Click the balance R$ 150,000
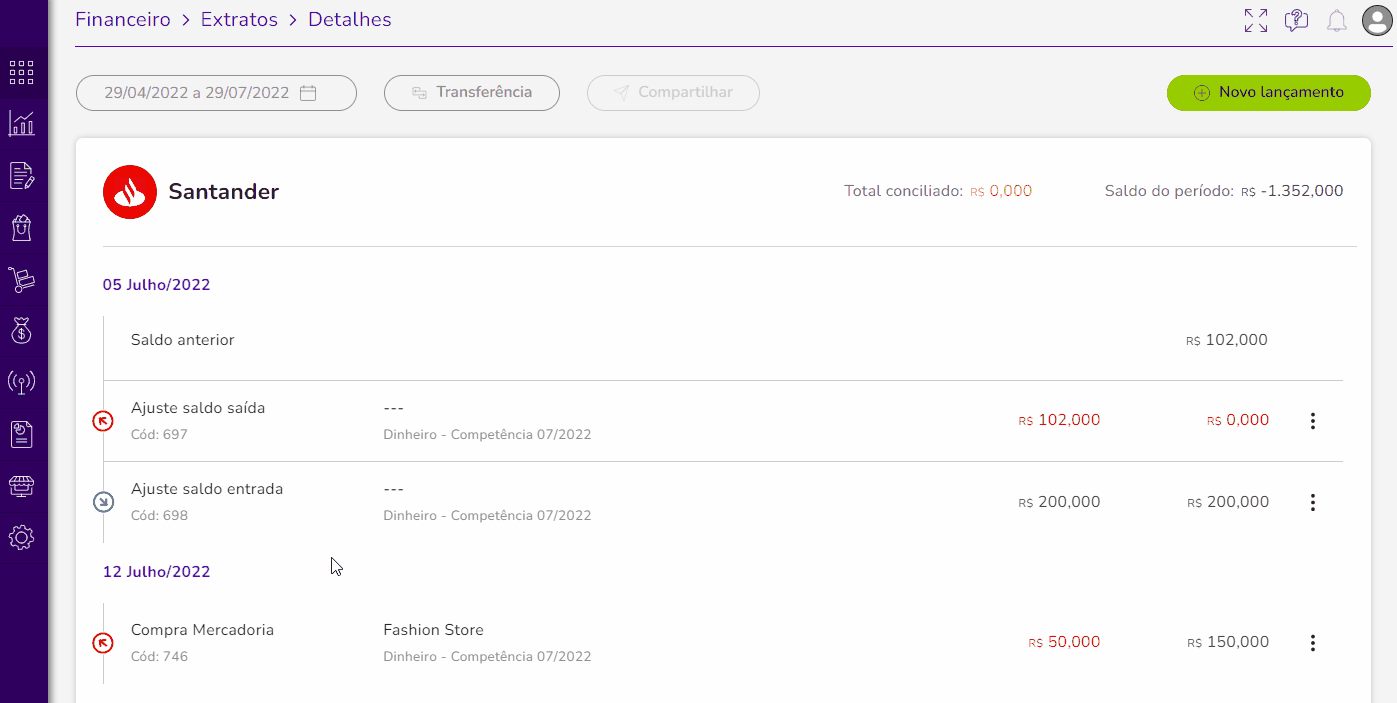This screenshot has height=703, width=1397. (1228, 643)
